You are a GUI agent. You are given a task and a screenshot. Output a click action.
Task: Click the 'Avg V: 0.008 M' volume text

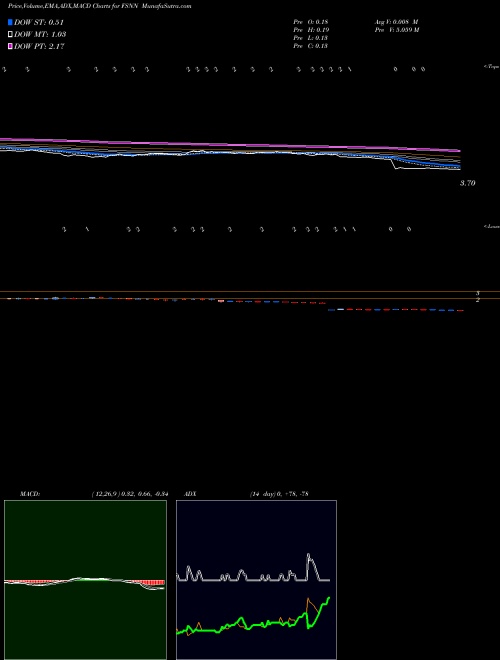(x=396, y=22)
